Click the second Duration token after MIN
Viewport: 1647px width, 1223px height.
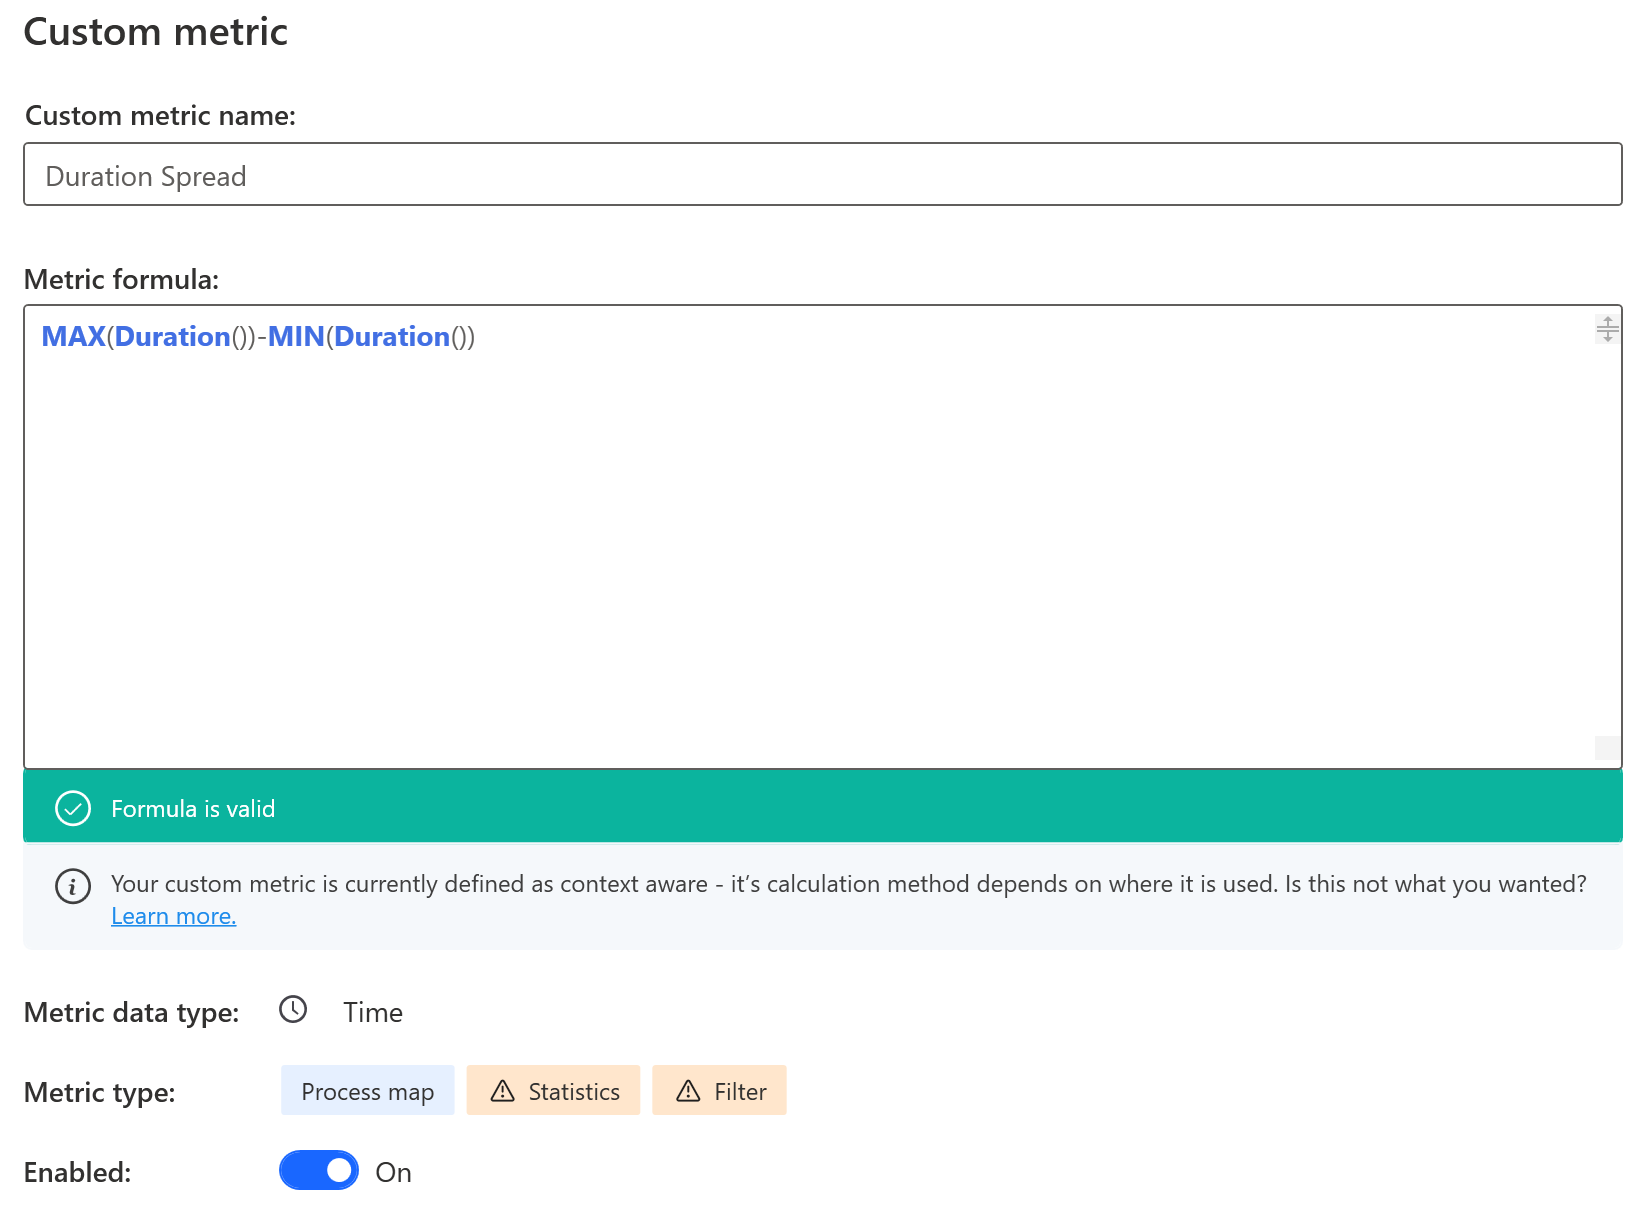point(394,337)
